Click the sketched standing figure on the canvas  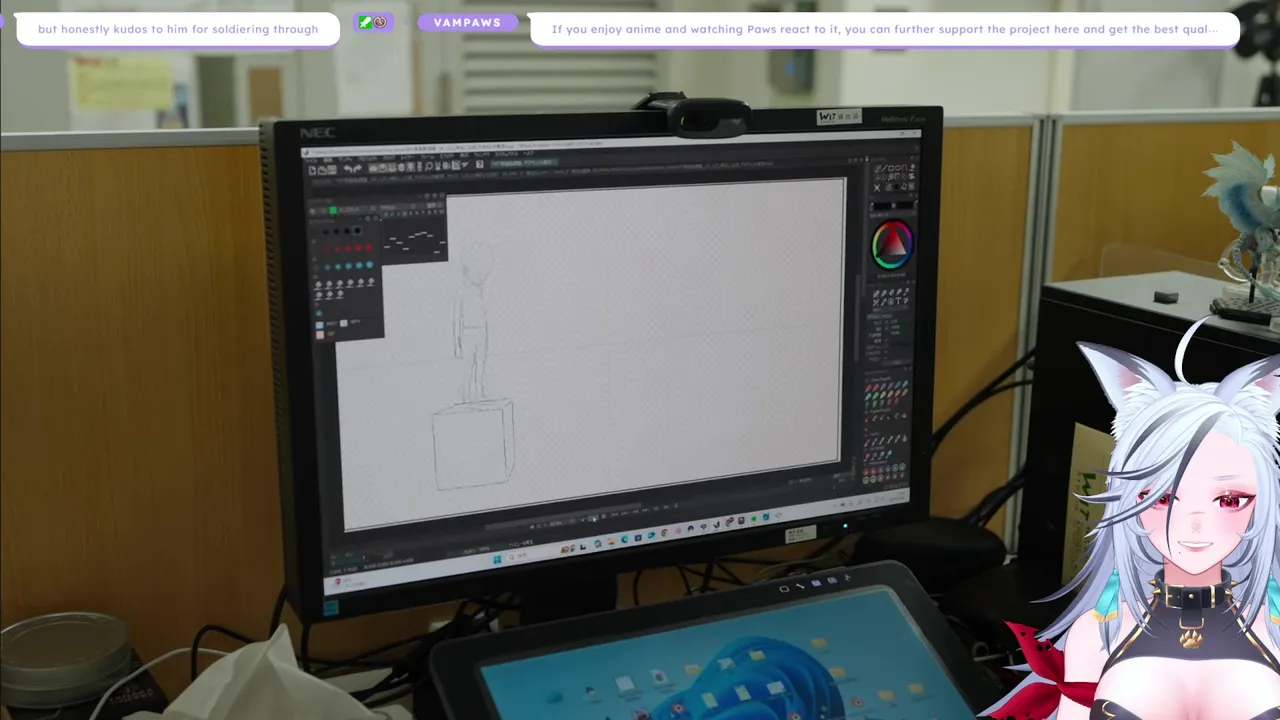point(474,320)
